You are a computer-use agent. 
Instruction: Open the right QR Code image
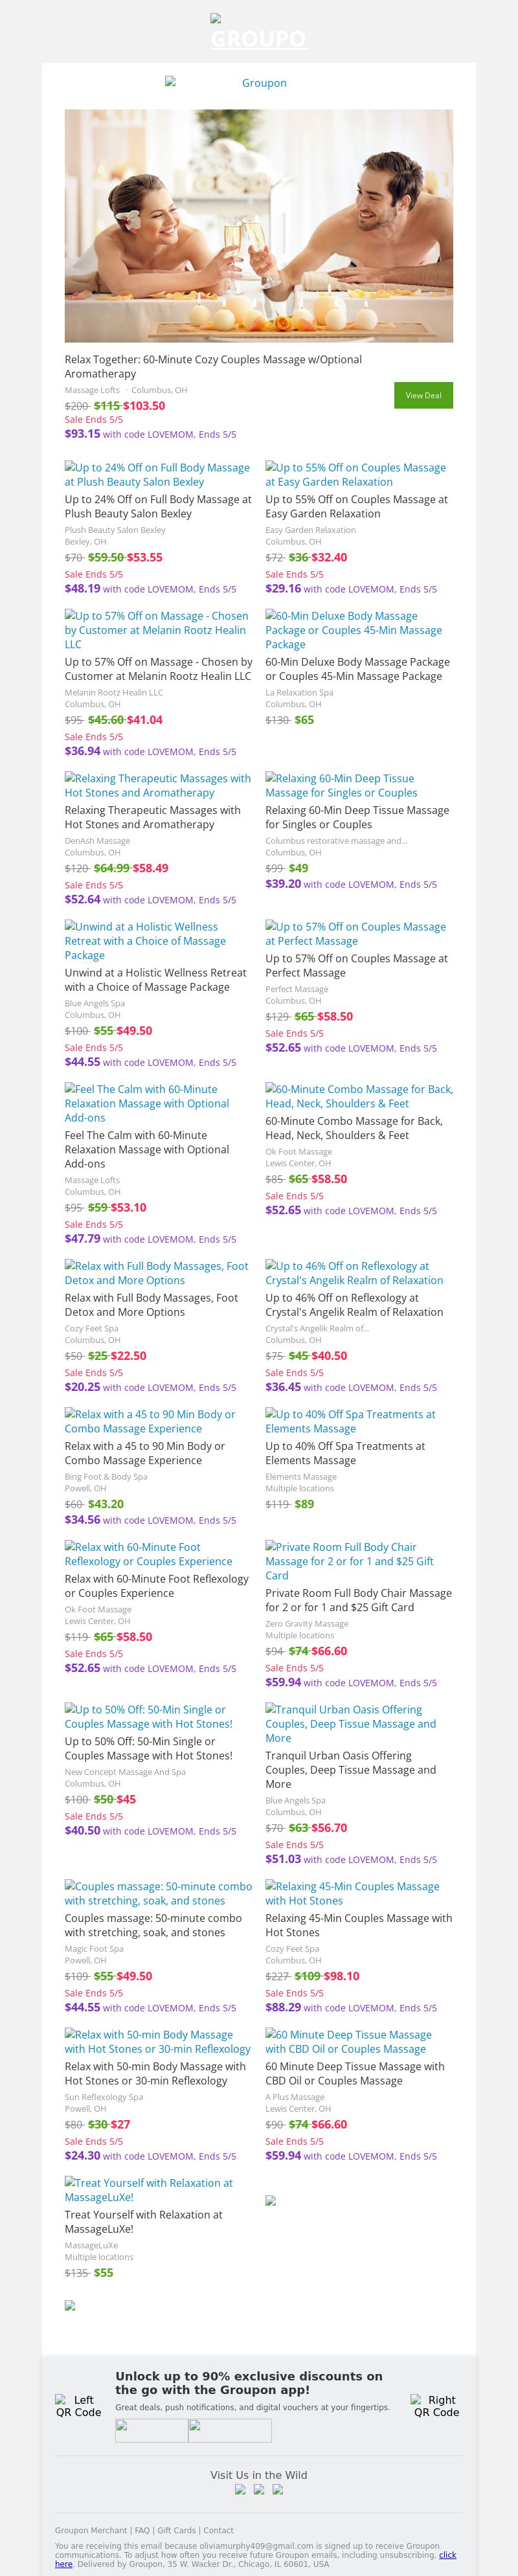(x=436, y=2405)
